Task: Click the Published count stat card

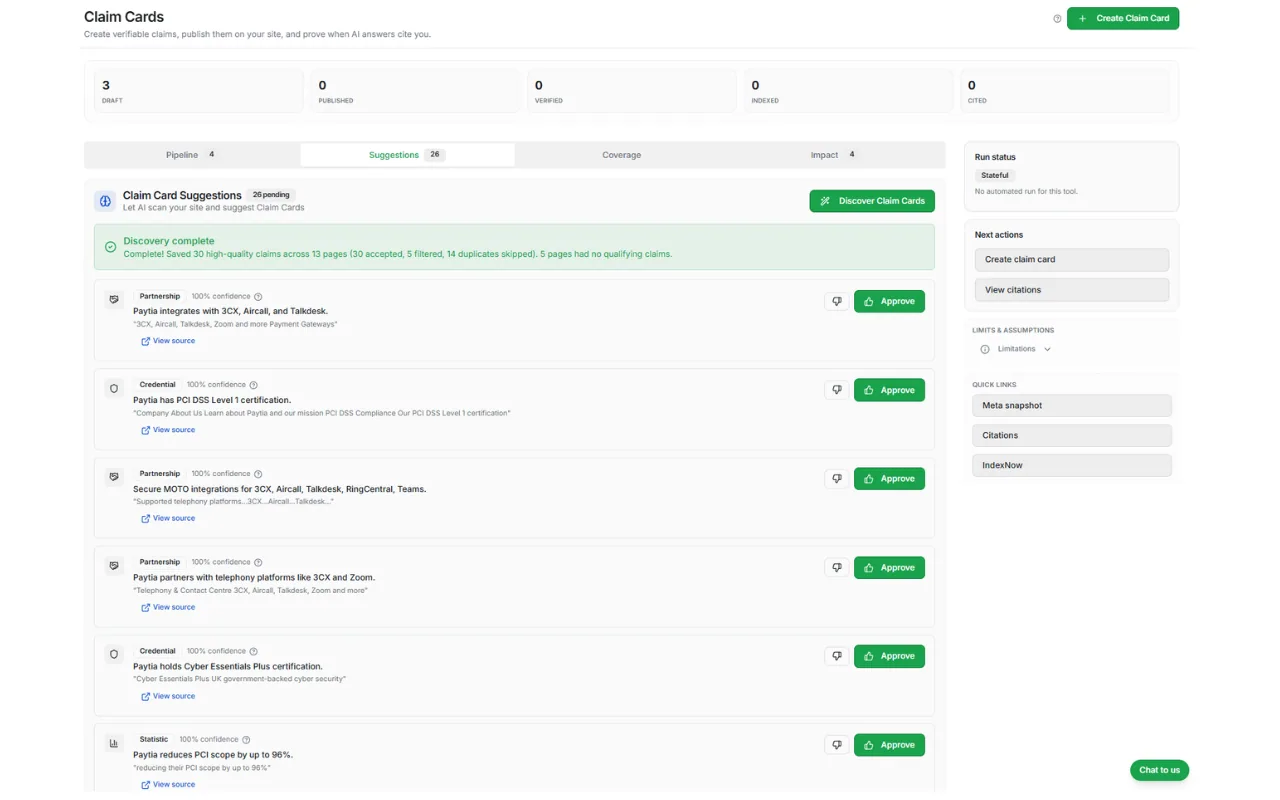Action: coord(415,91)
